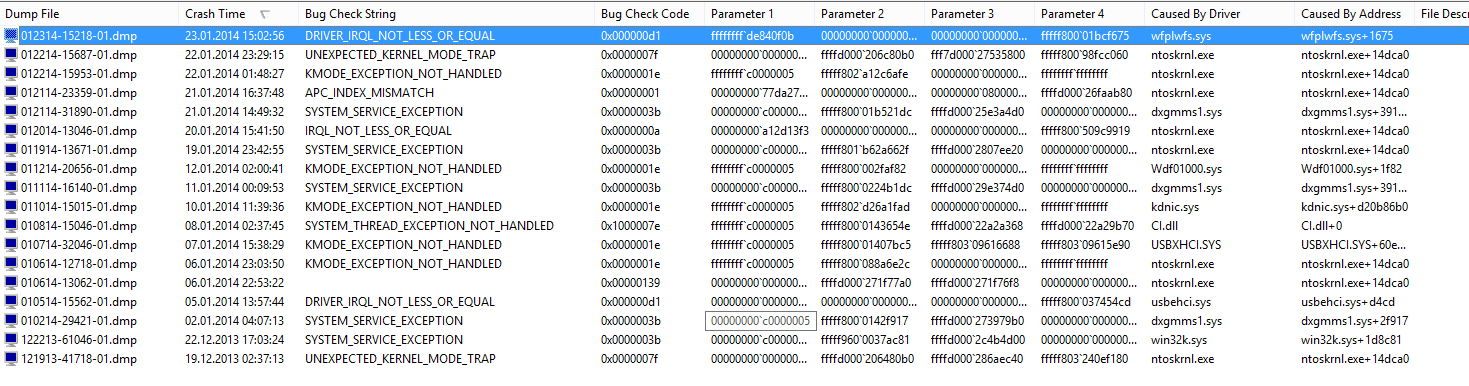The image size is (1469, 386).
Task: Click address dxgmms1.sys+2f917
Action: pos(1354,320)
